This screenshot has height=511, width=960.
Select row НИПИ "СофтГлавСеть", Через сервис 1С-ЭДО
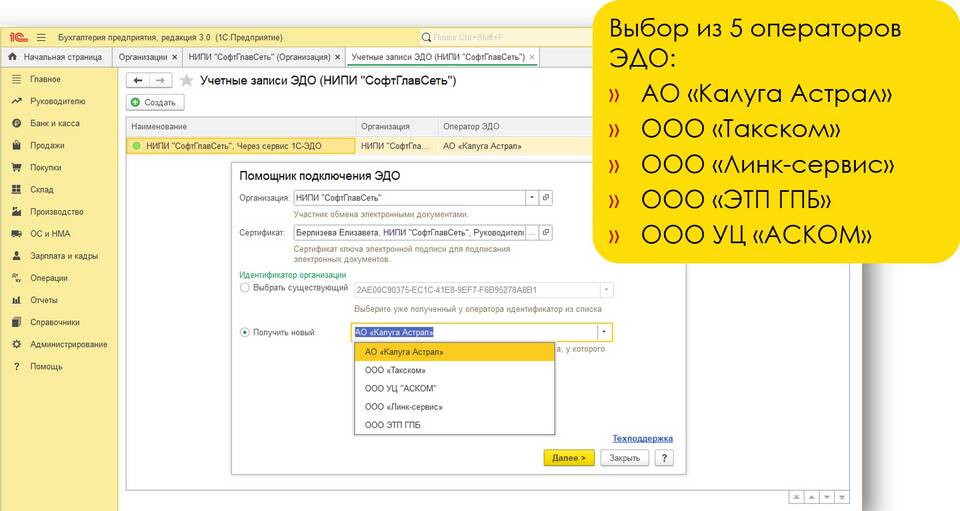click(241, 146)
